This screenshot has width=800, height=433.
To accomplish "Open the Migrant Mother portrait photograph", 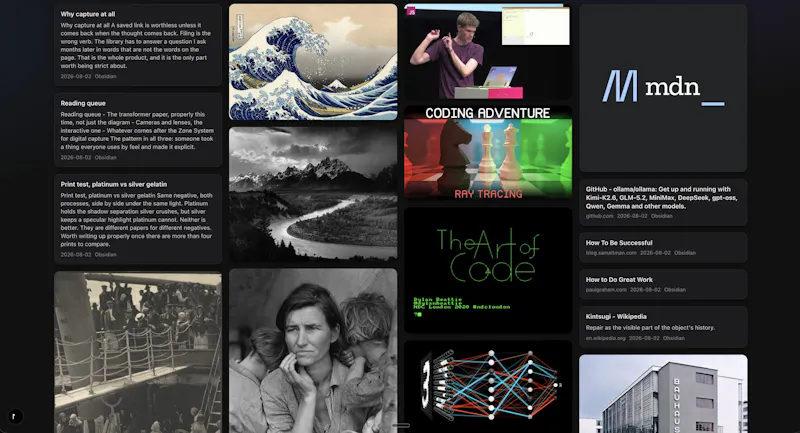I will pyautogui.click(x=313, y=350).
